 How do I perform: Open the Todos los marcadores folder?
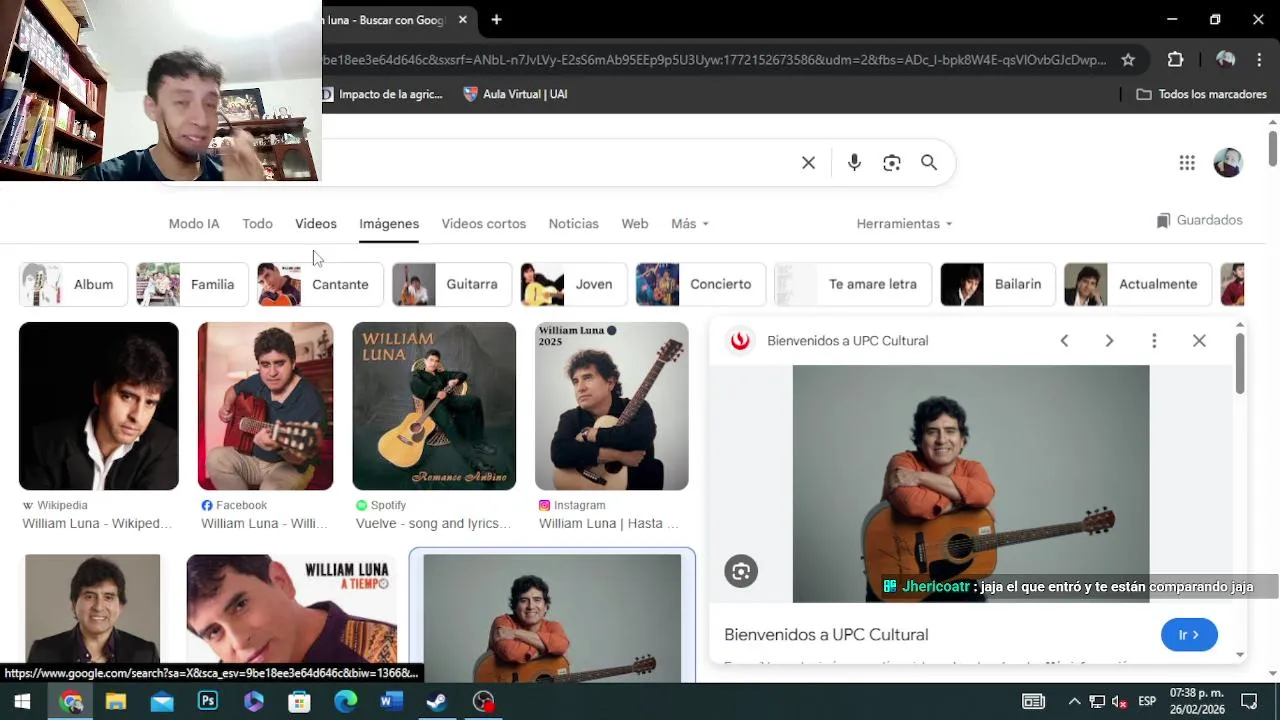1202,94
